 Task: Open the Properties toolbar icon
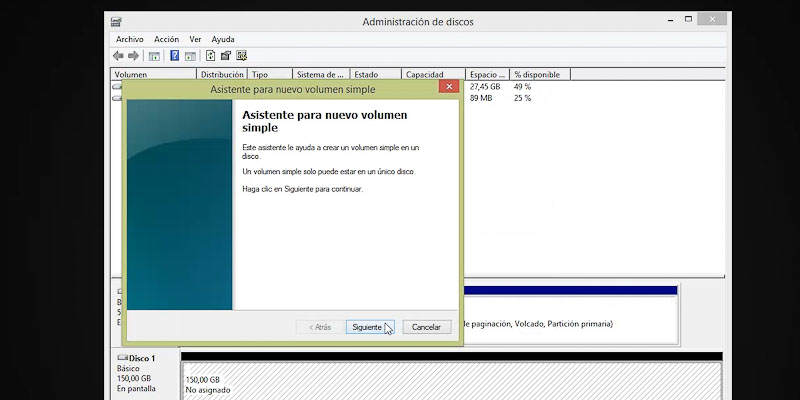(x=226, y=56)
